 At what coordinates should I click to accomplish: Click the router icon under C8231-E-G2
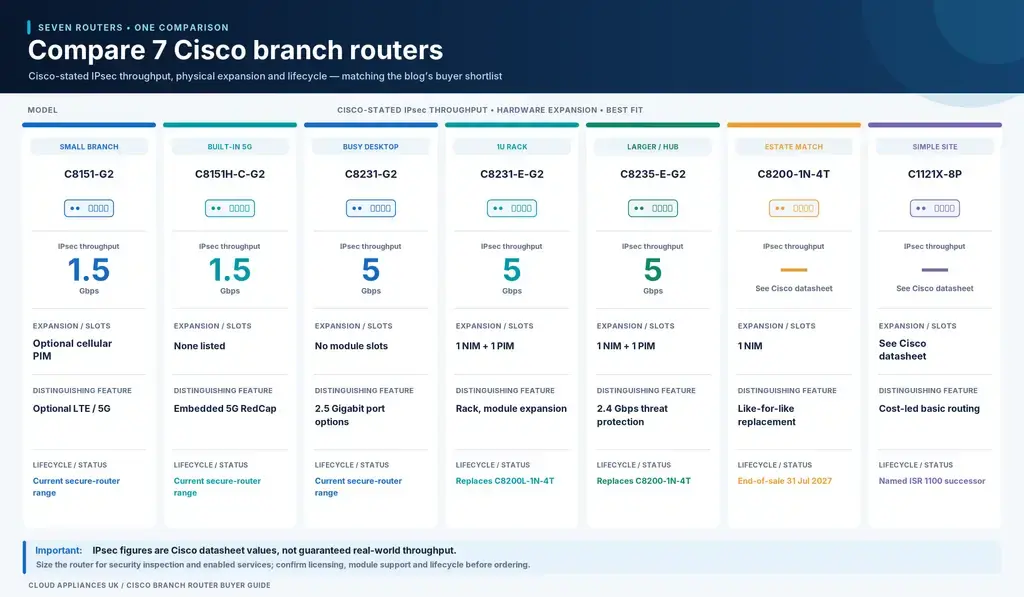point(512,208)
